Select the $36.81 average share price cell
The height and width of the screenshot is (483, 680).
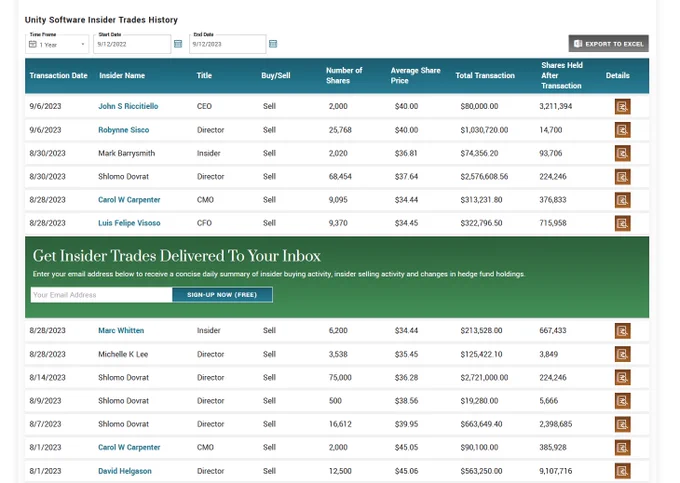406,153
